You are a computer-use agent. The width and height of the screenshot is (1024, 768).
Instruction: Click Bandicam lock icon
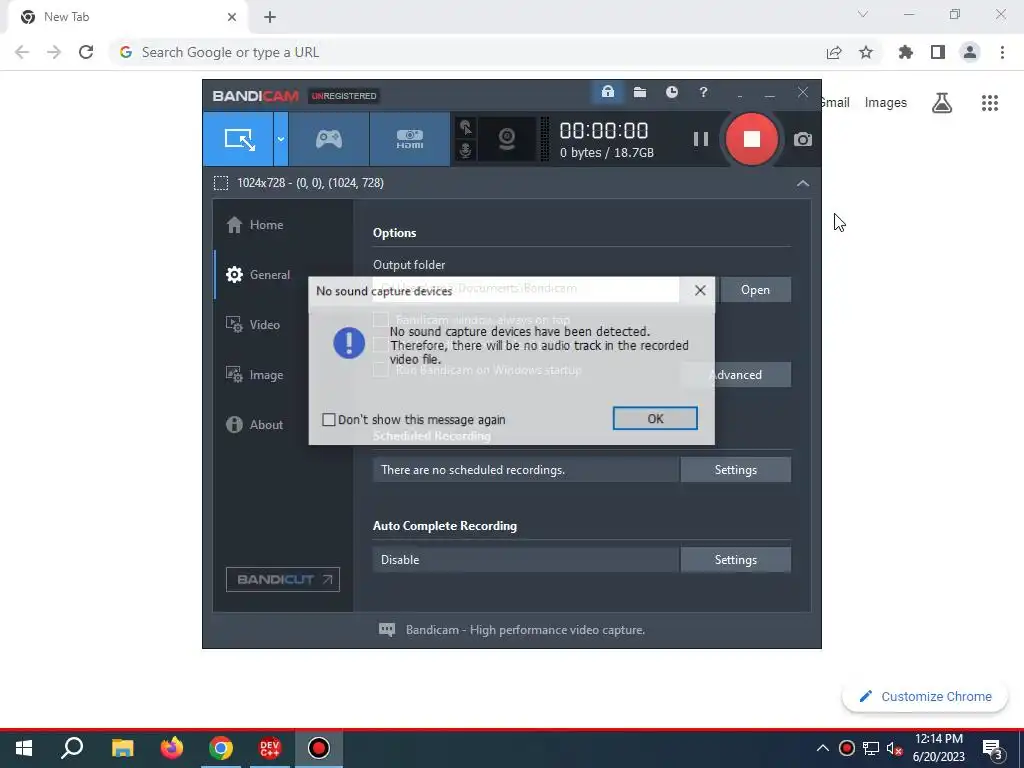[607, 92]
